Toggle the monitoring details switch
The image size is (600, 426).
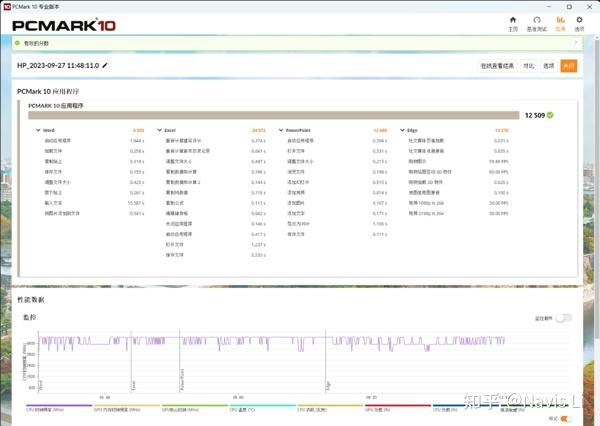click(x=563, y=318)
